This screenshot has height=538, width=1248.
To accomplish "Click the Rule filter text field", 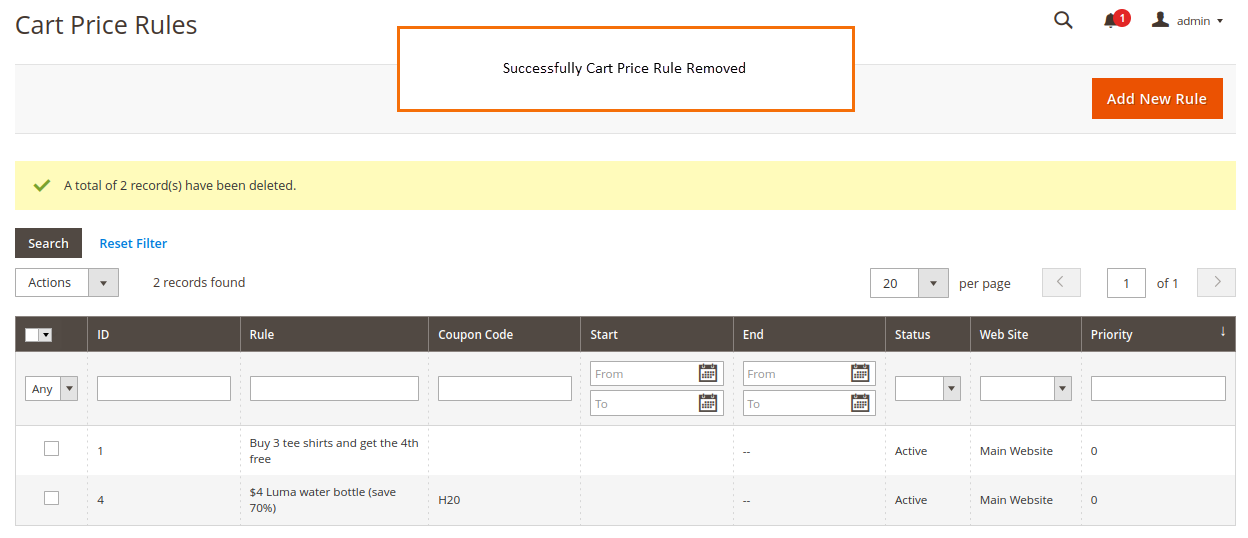I will (x=334, y=388).
